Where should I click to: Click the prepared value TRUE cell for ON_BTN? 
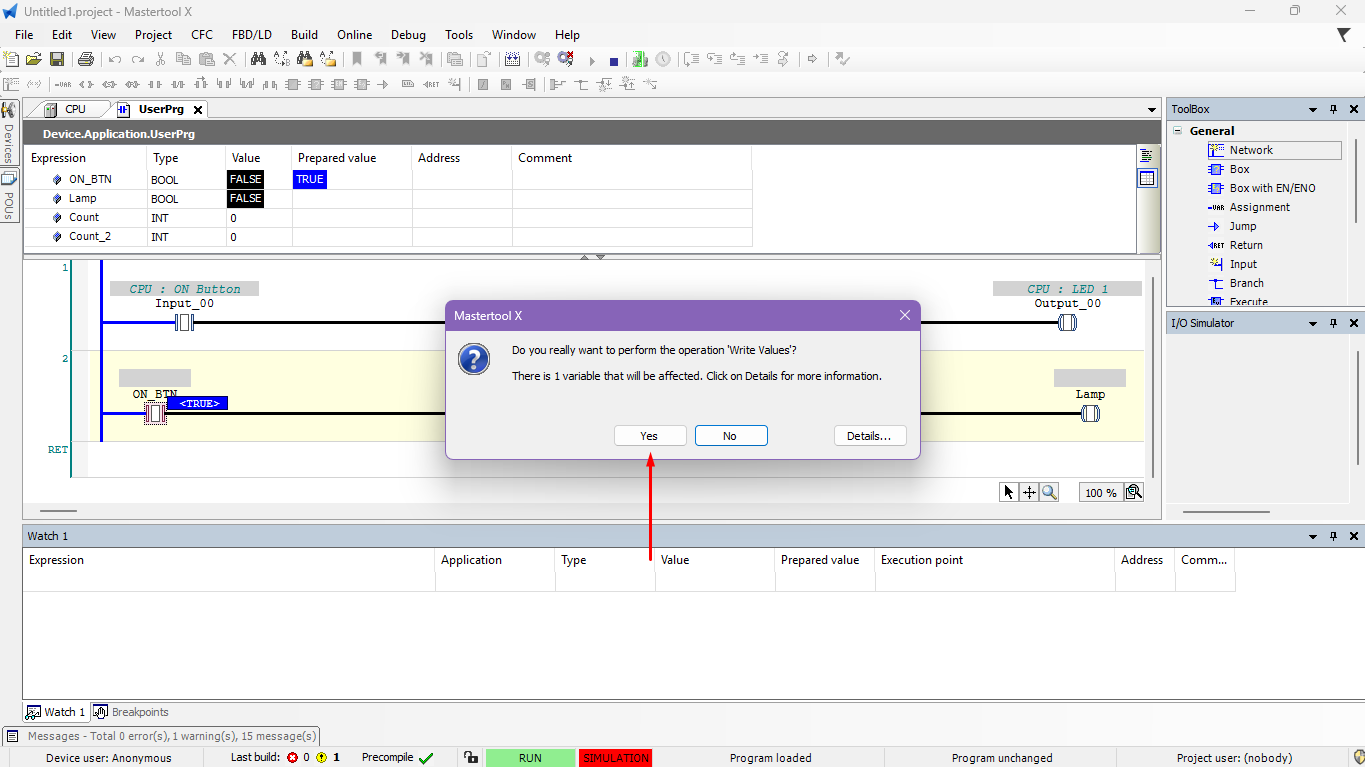pyautogui.click(x=310, y=179)
